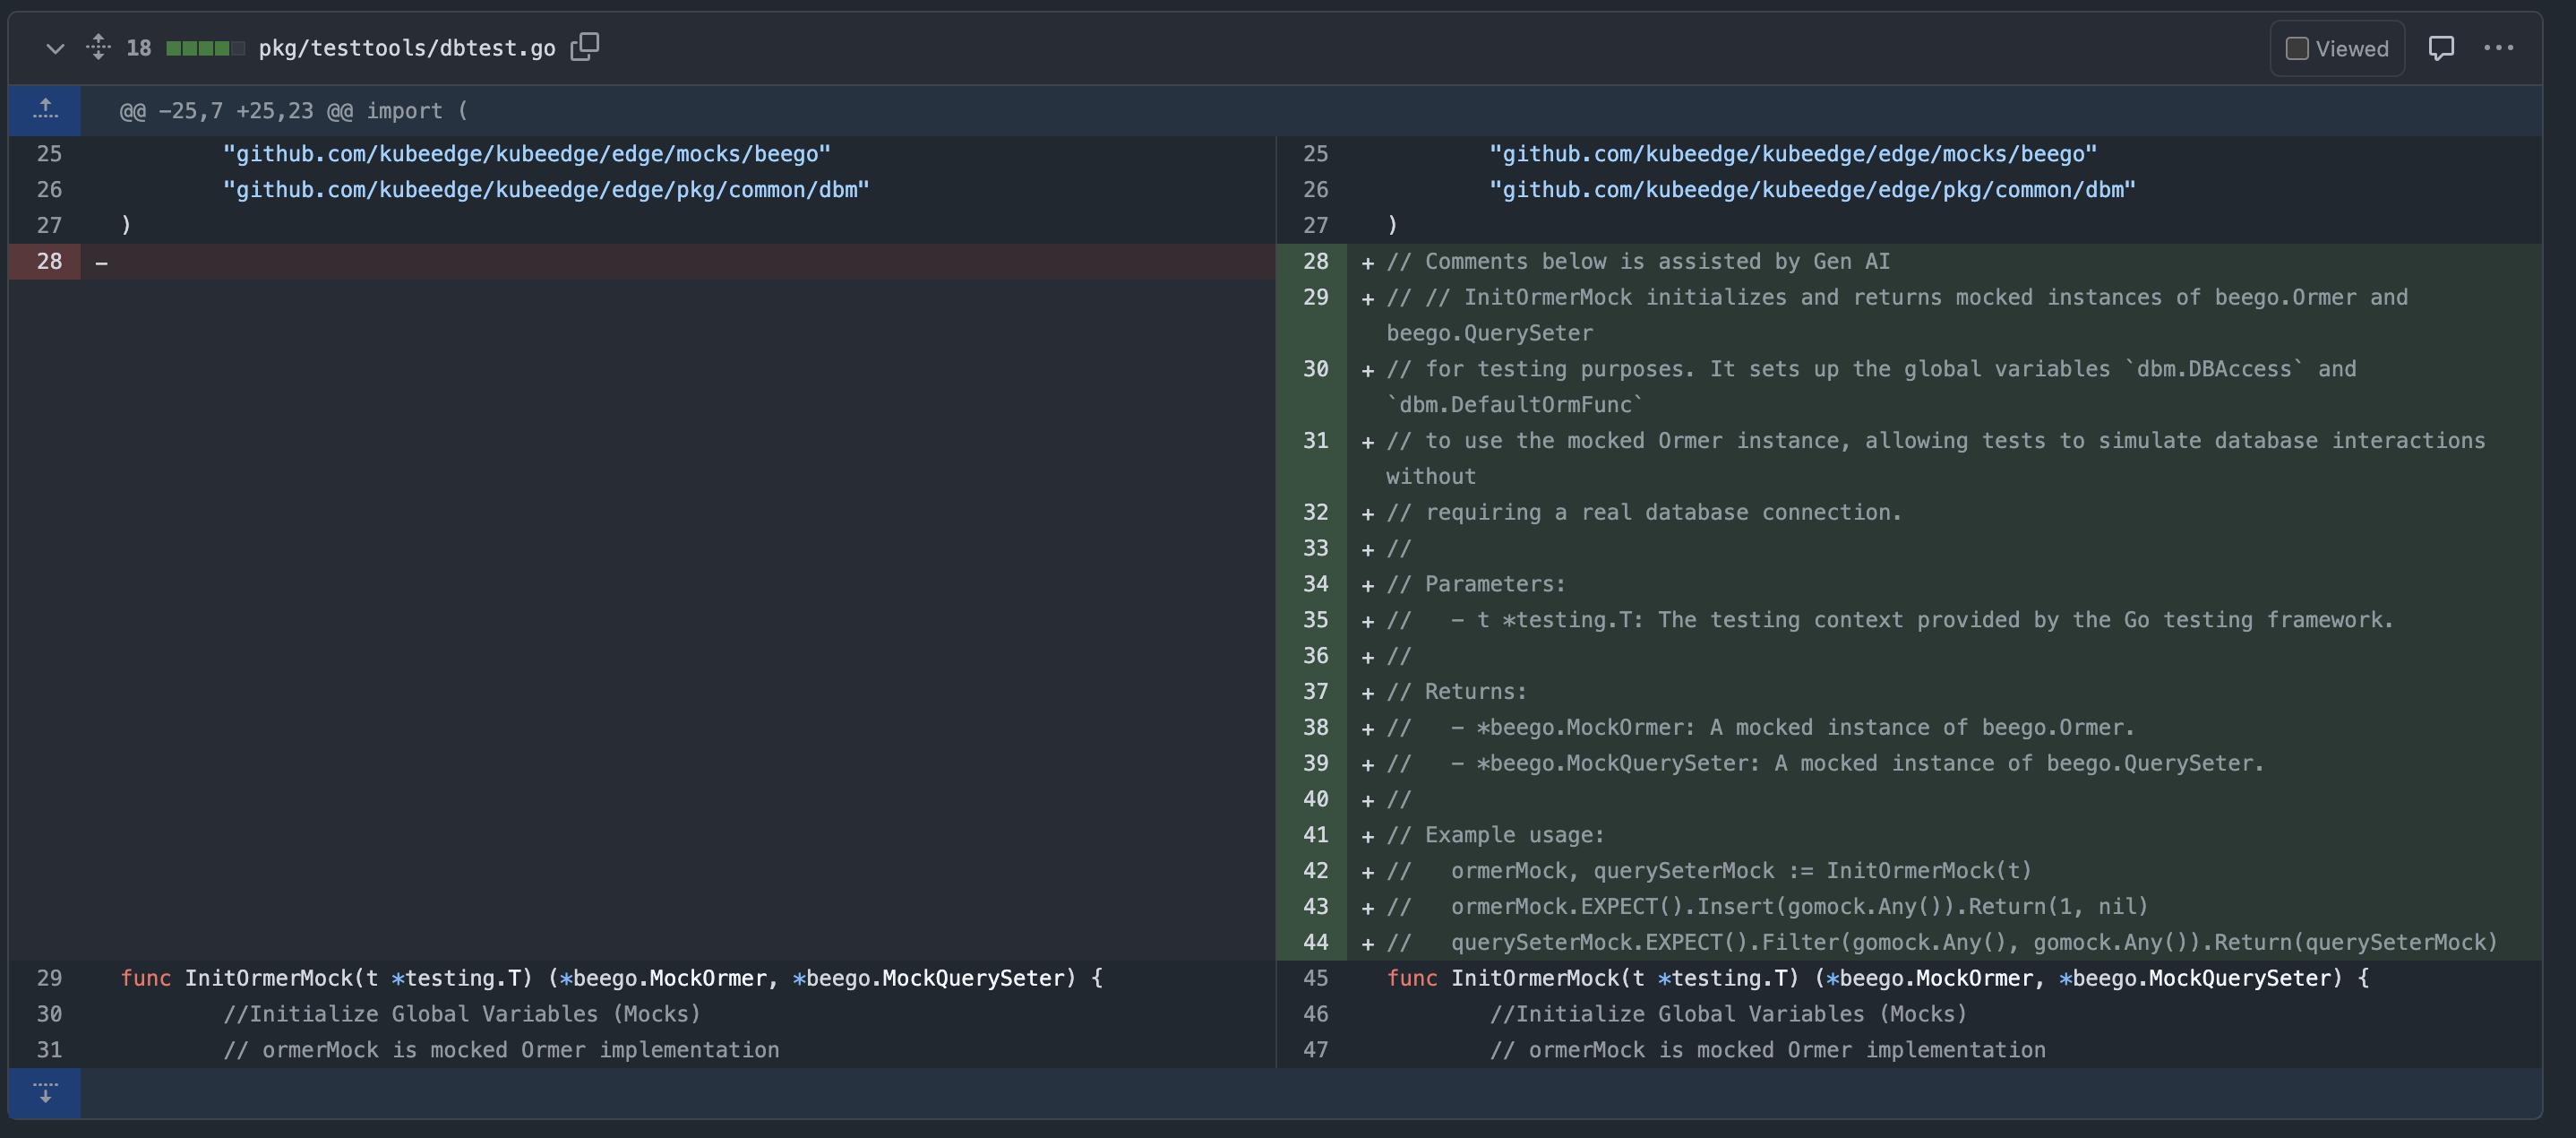Image resolution: width=2576 pixels, height=1138 pixels.
Task: Open the file comment icon
Action: 2441,48
